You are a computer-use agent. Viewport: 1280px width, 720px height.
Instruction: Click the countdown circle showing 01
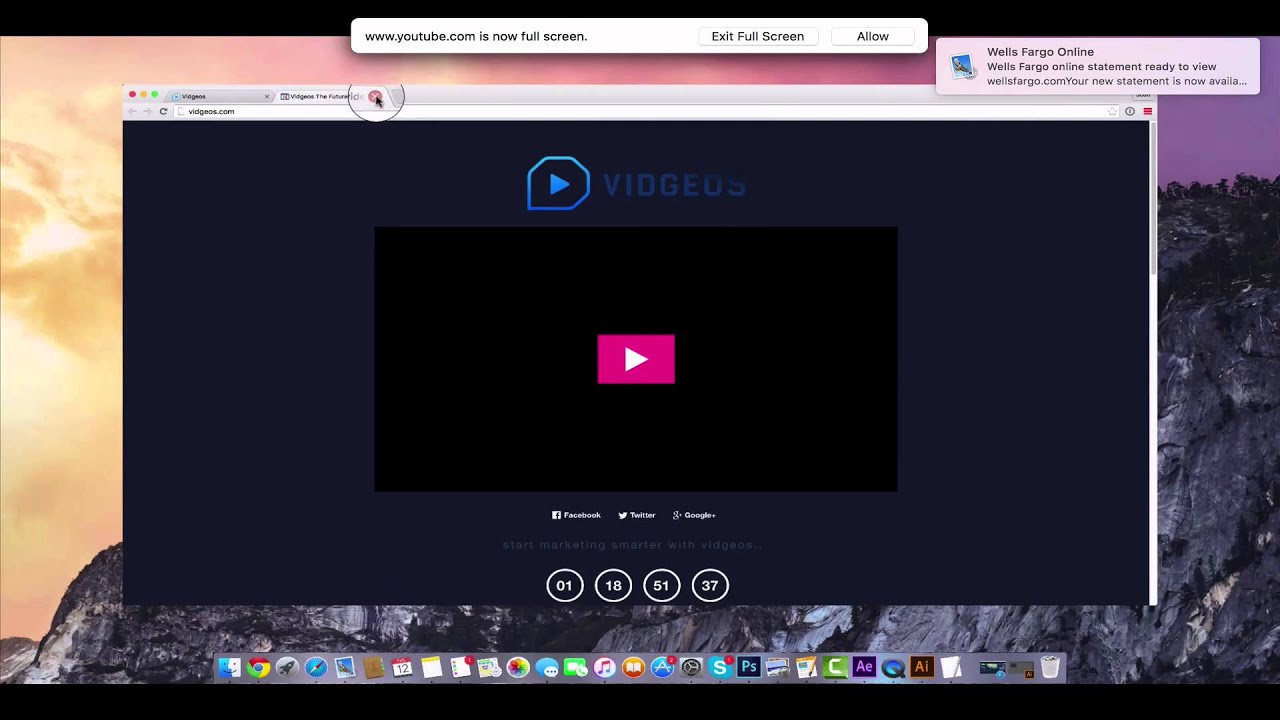point(564,585)
